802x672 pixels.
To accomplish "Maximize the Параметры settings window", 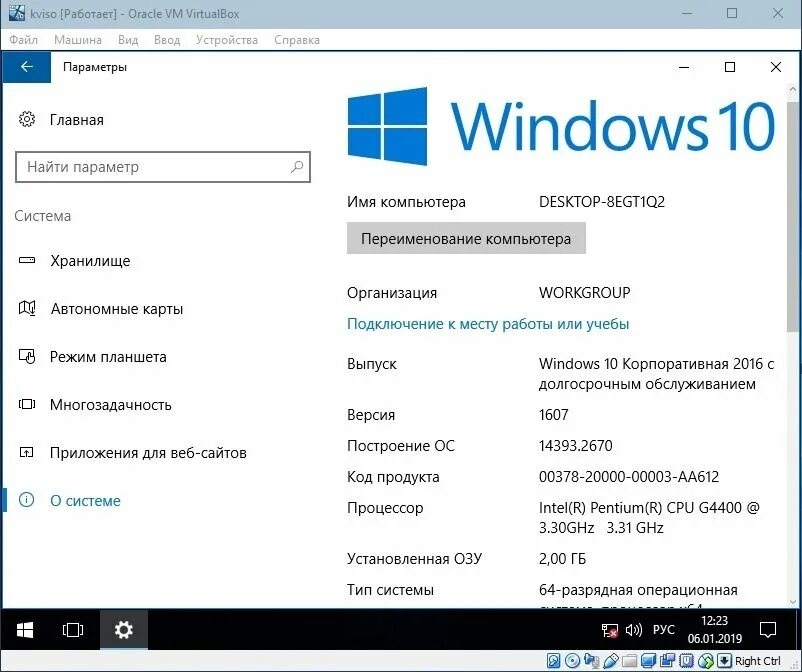I will point(730,67).
